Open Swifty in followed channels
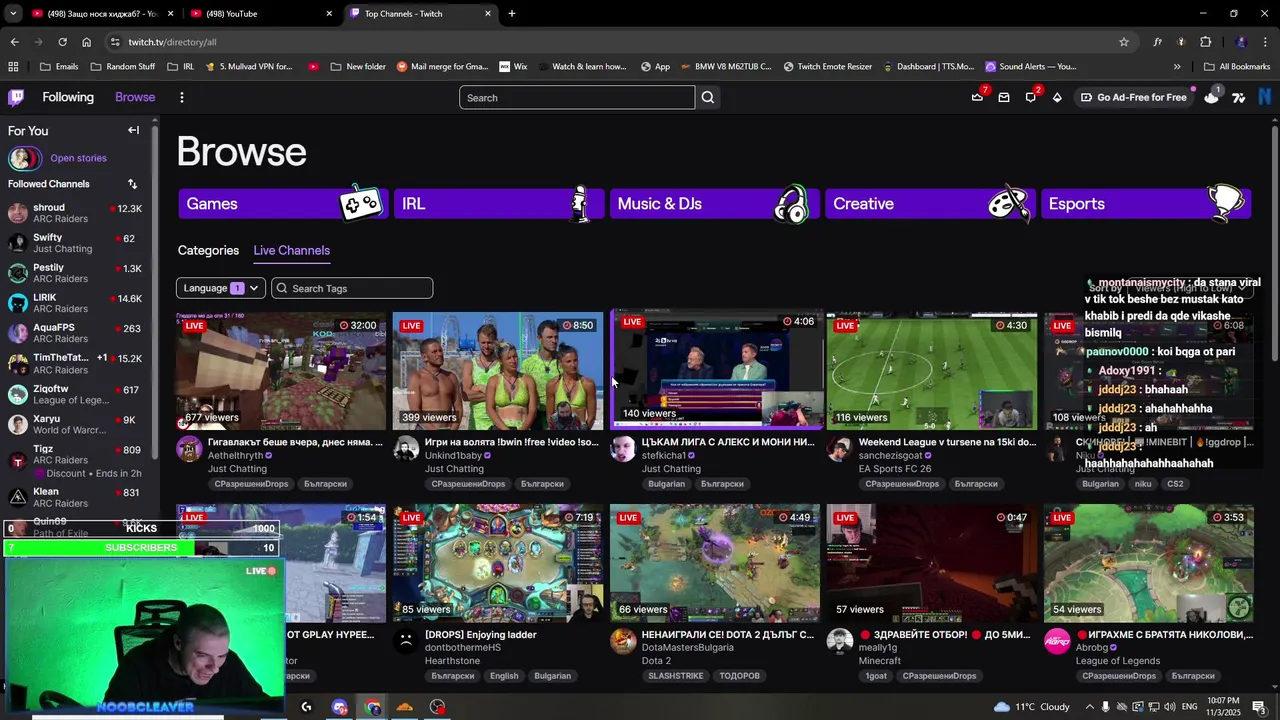The height and width of the screenshot is (720, 1280). tap(76, 243)
